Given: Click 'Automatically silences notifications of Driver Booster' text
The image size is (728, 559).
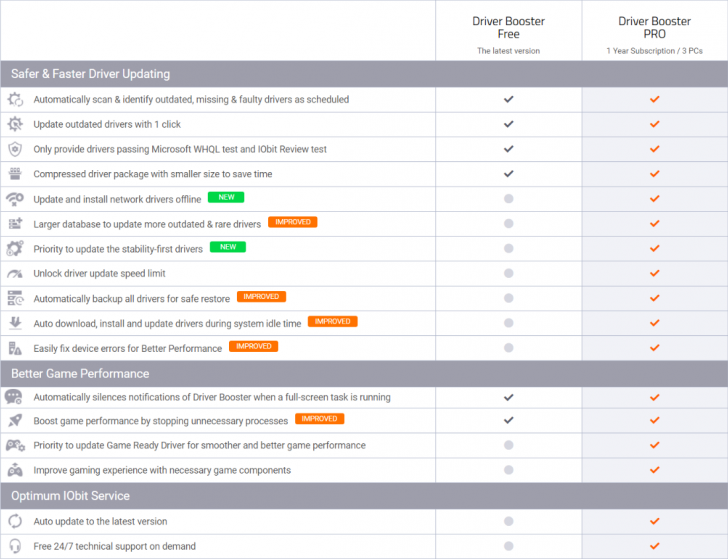Looking at the screenshot, I should 212,397.
